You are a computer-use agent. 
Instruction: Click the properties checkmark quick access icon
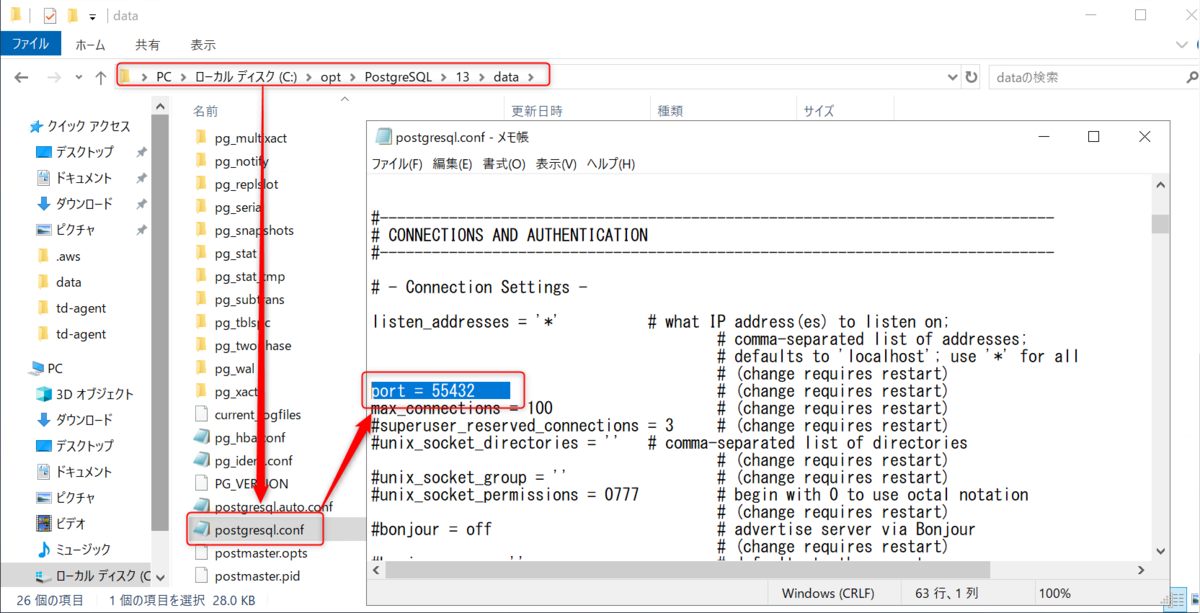pyautogui.click(x=50, y=15)
